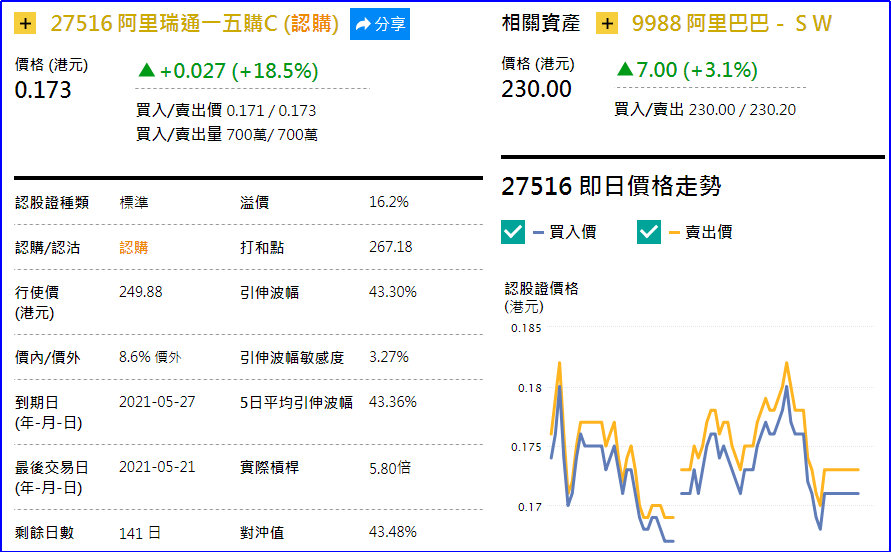Select the 5日平均引伸波幅 value 43.36%

tap(393, 402)
